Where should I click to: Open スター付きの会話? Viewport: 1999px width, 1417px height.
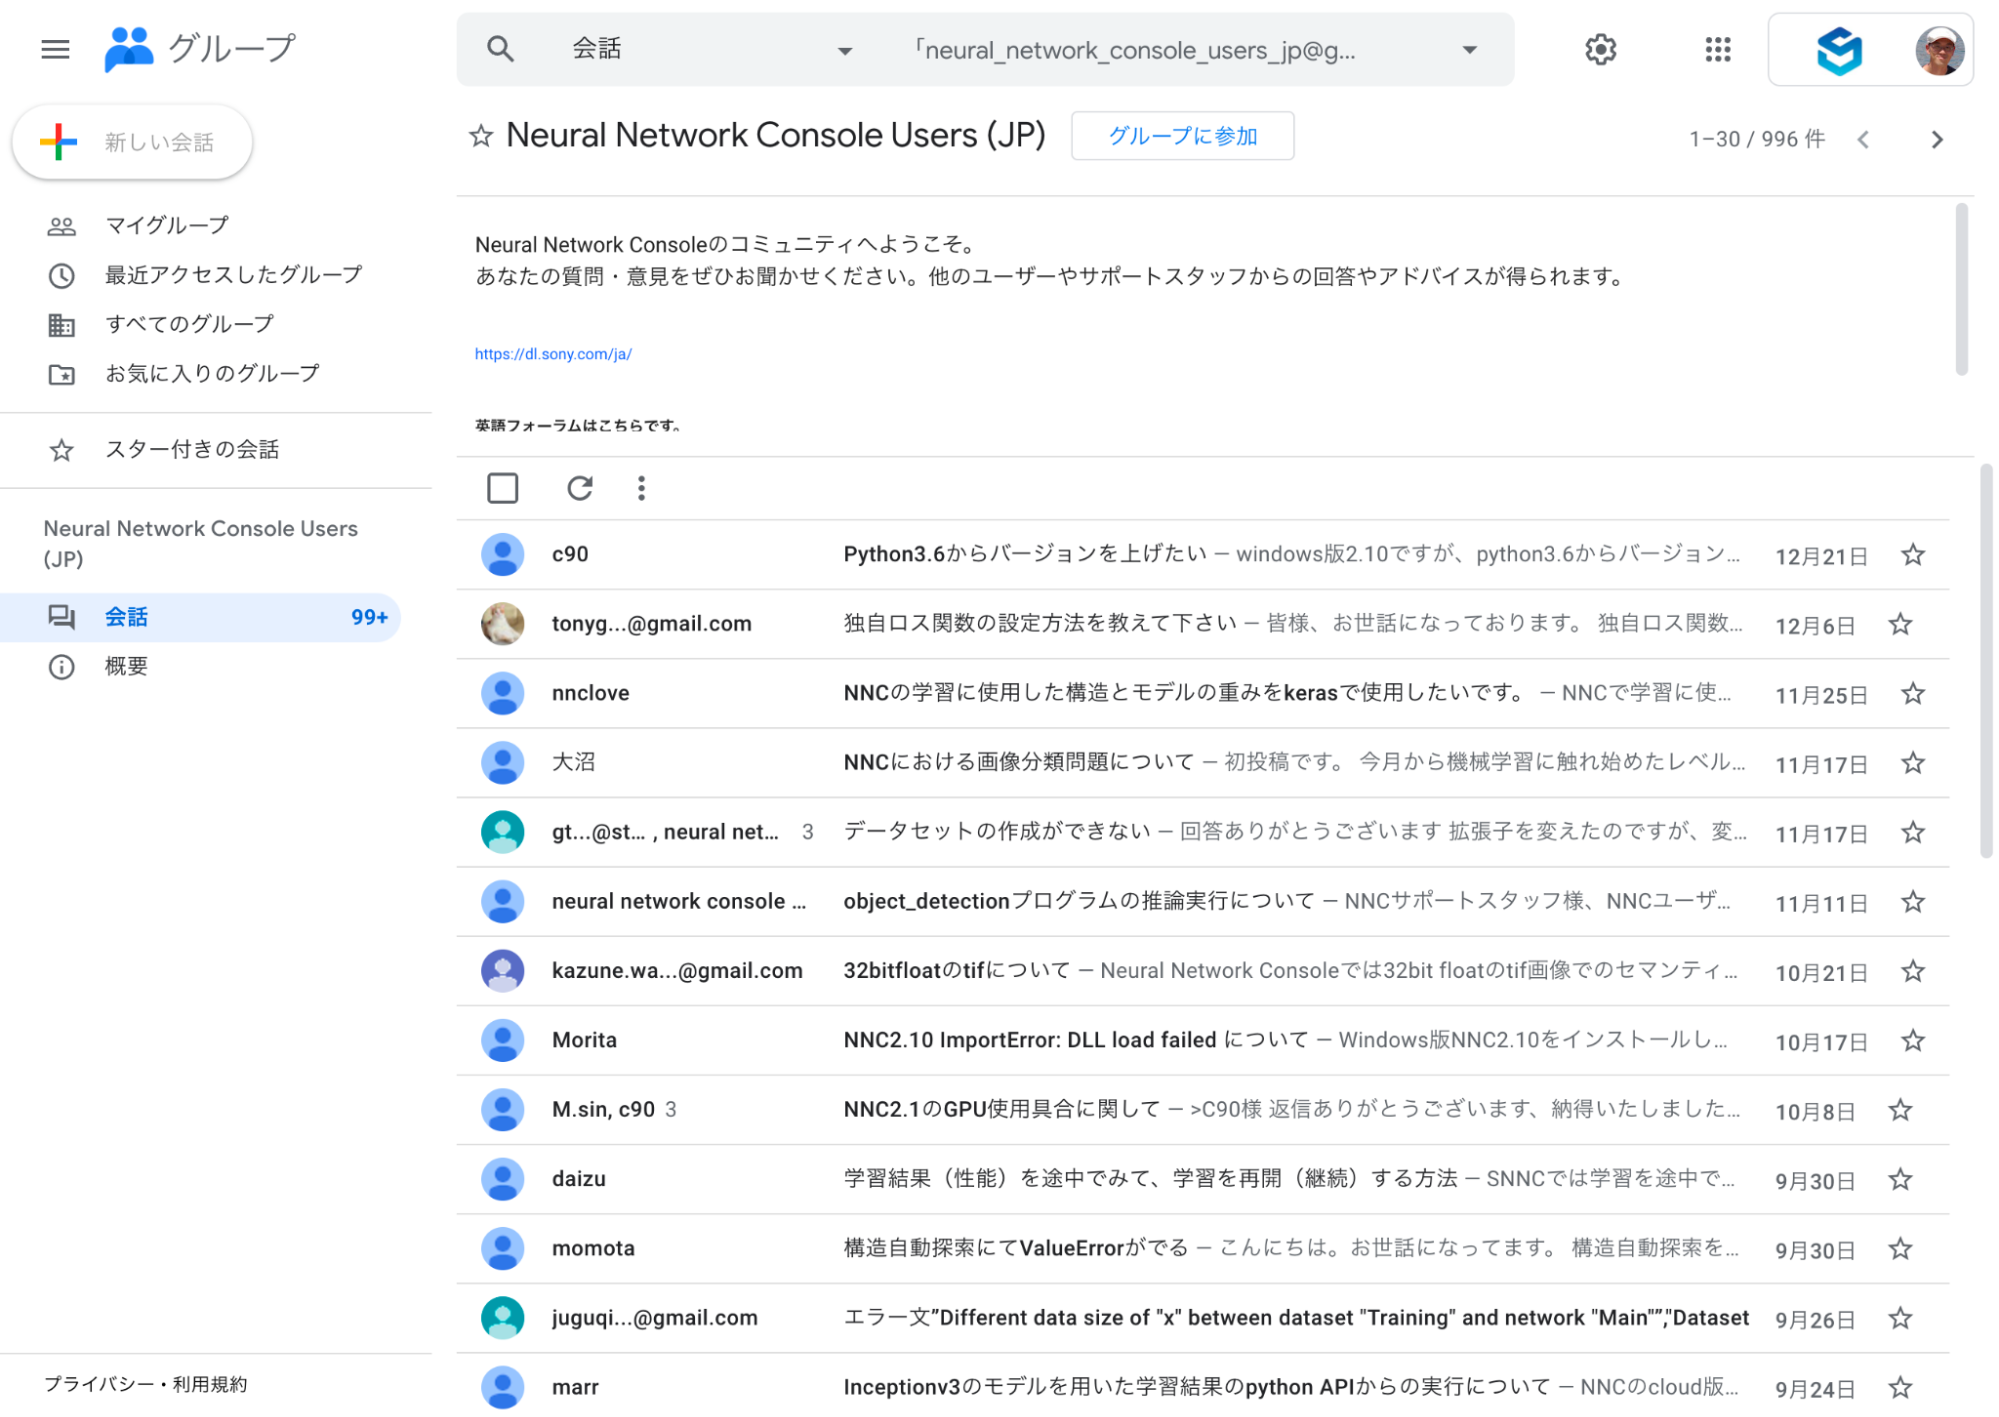pos(191,450)
